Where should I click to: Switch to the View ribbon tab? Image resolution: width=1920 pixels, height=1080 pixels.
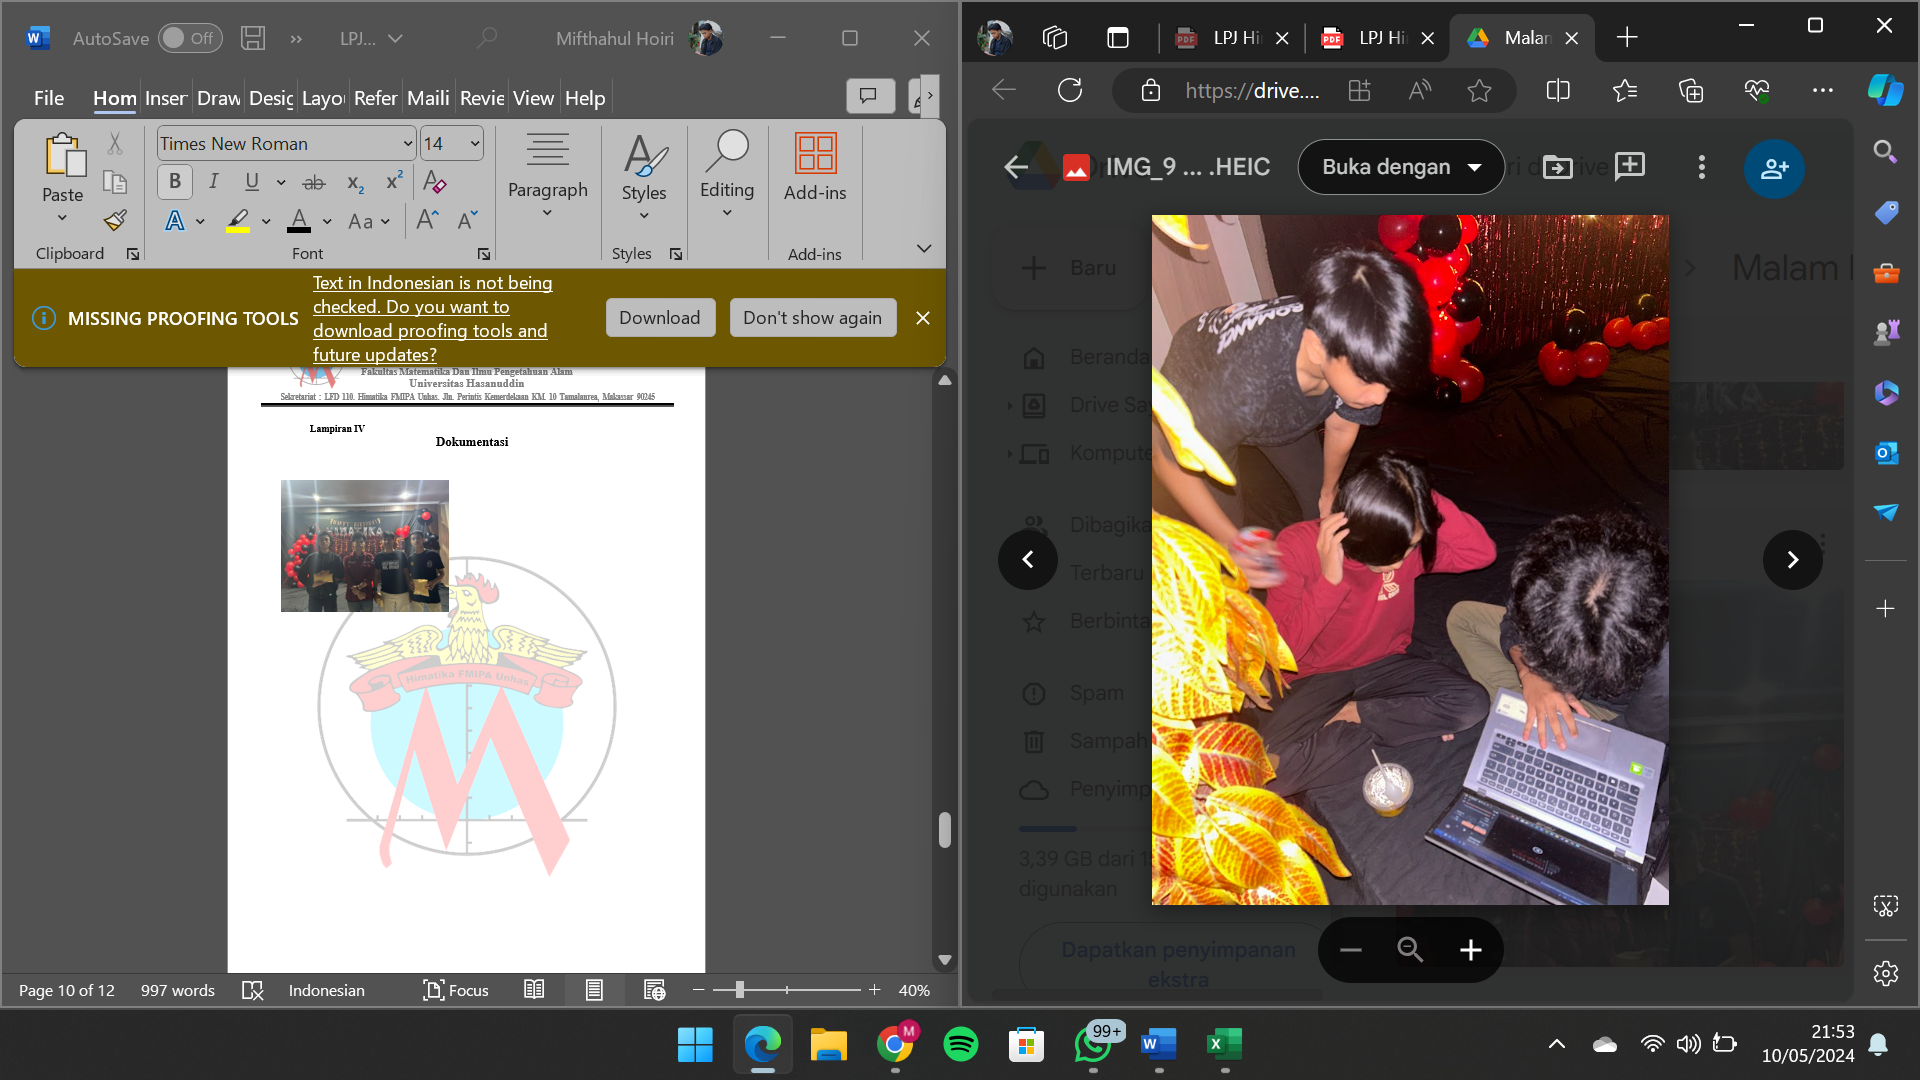pyautogui.click(x=533, y=98)
